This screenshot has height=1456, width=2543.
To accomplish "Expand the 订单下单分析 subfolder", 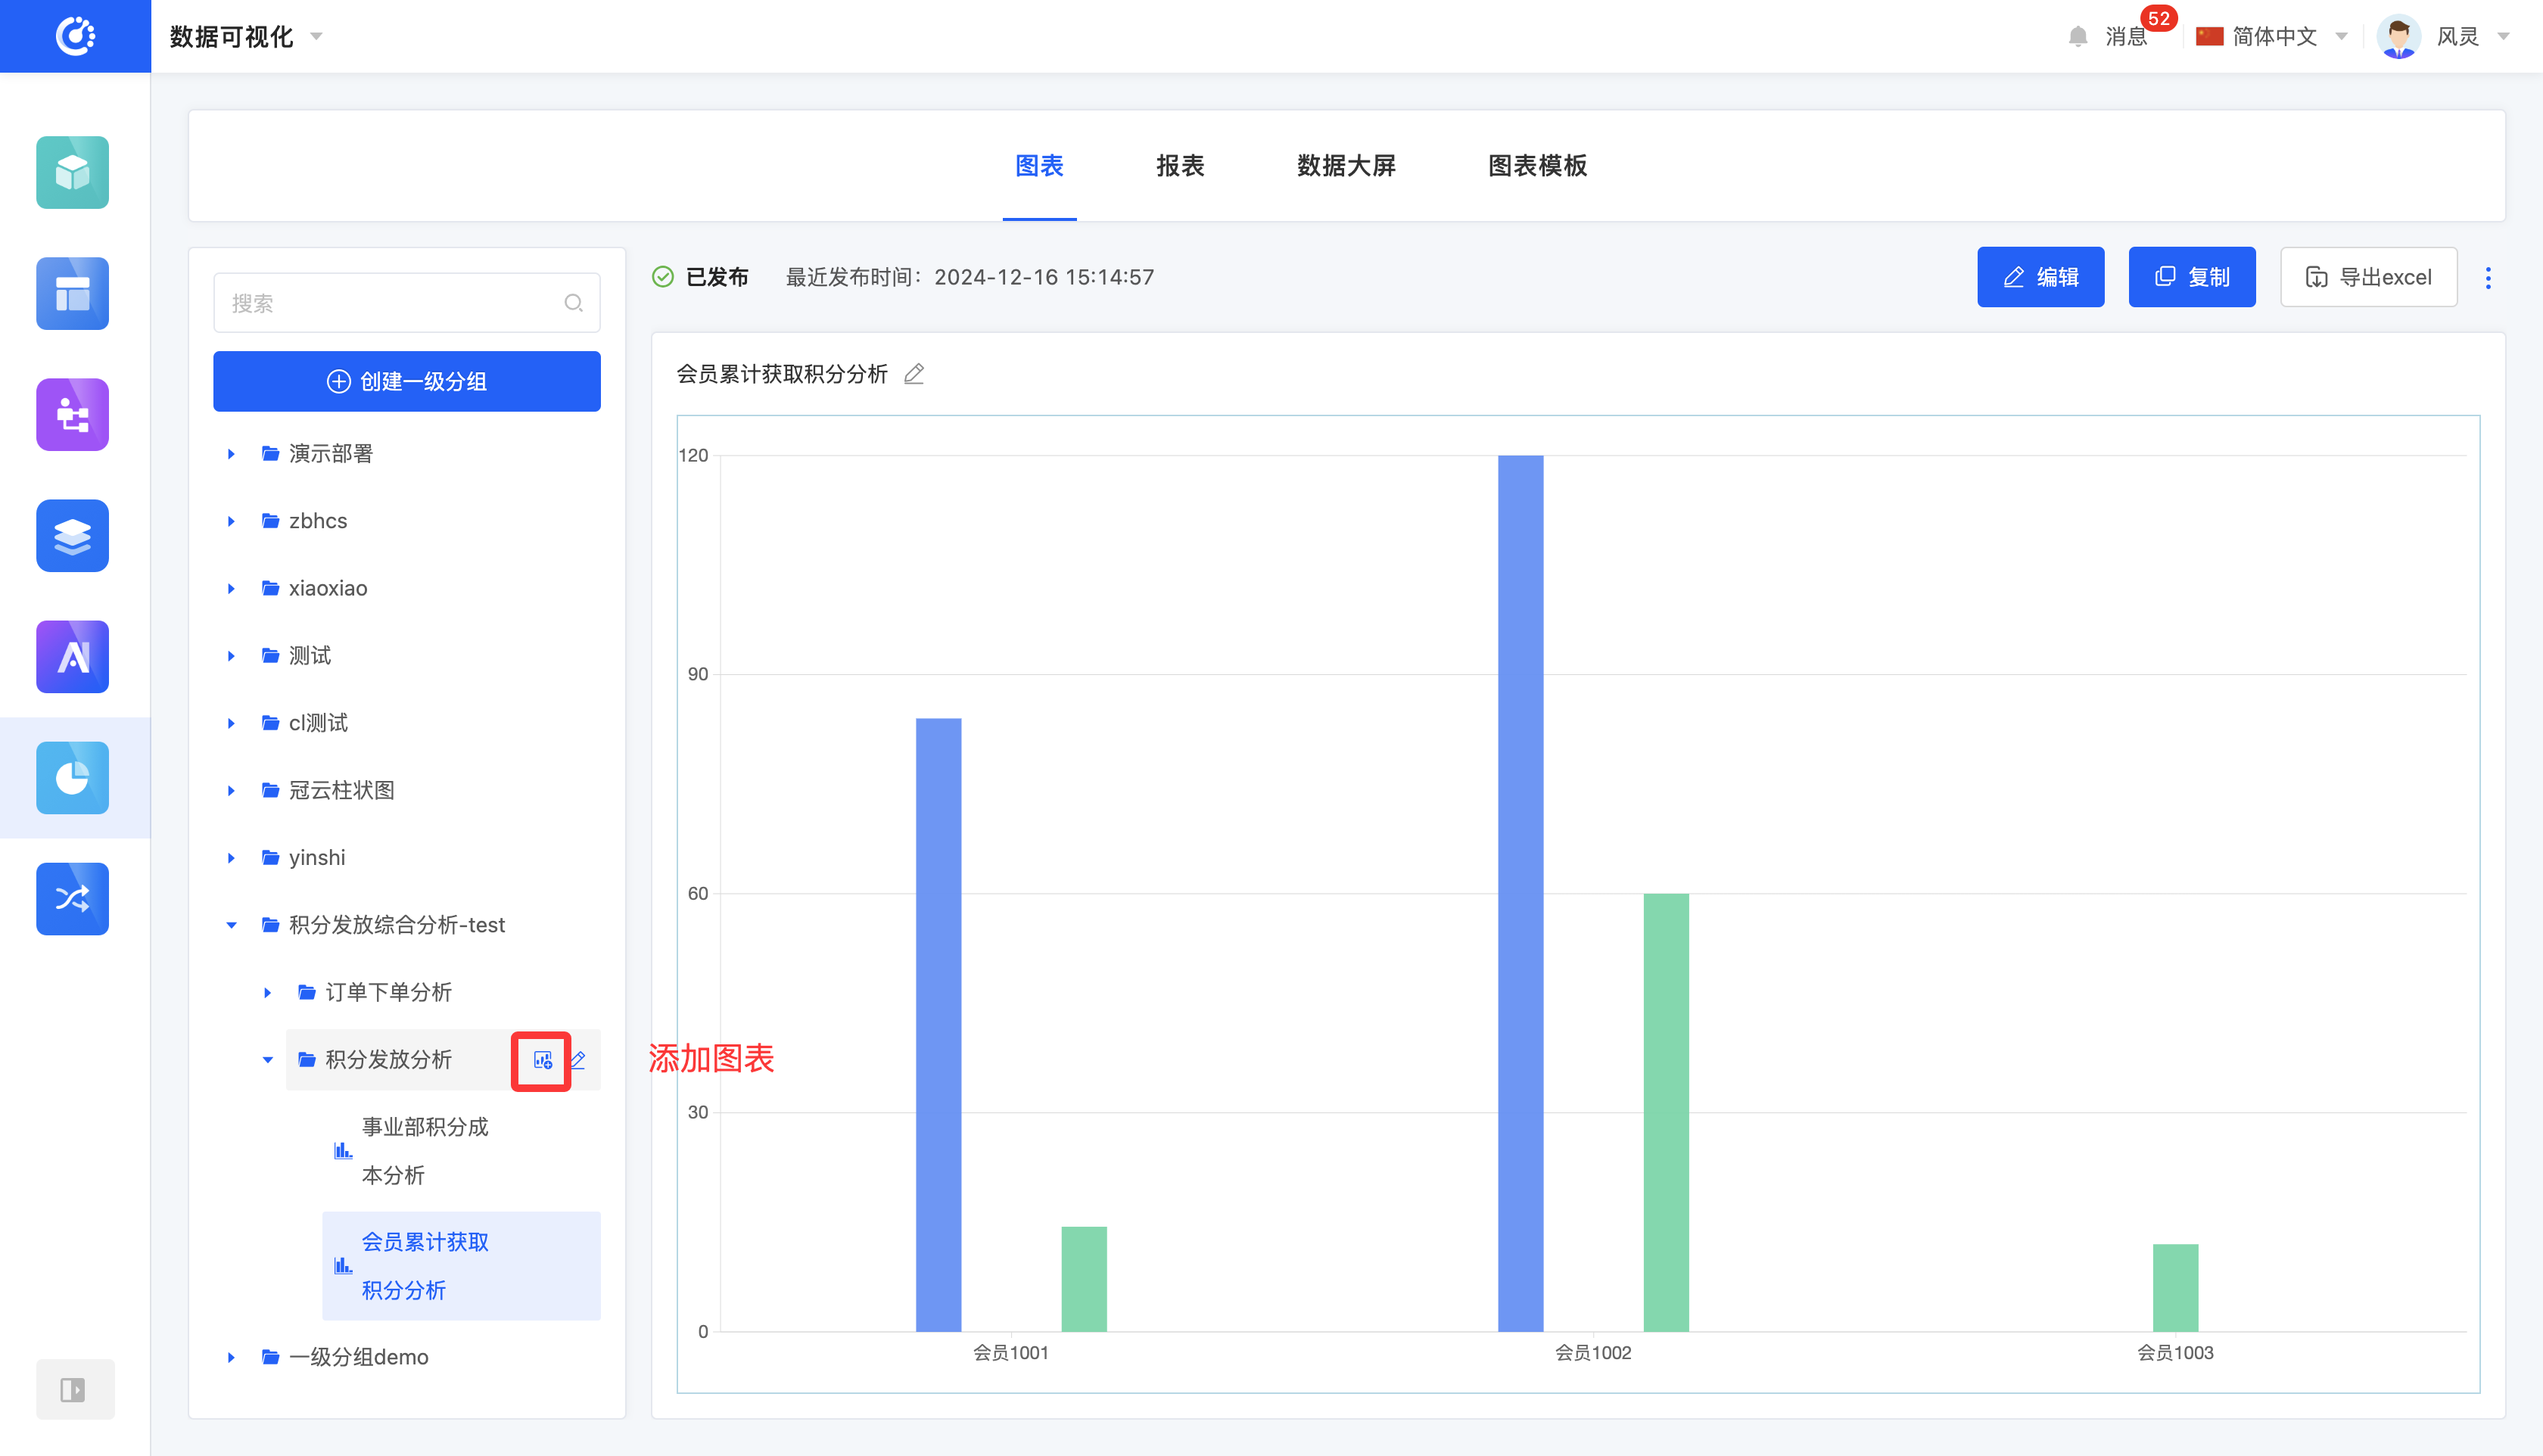I will [267, 992].
